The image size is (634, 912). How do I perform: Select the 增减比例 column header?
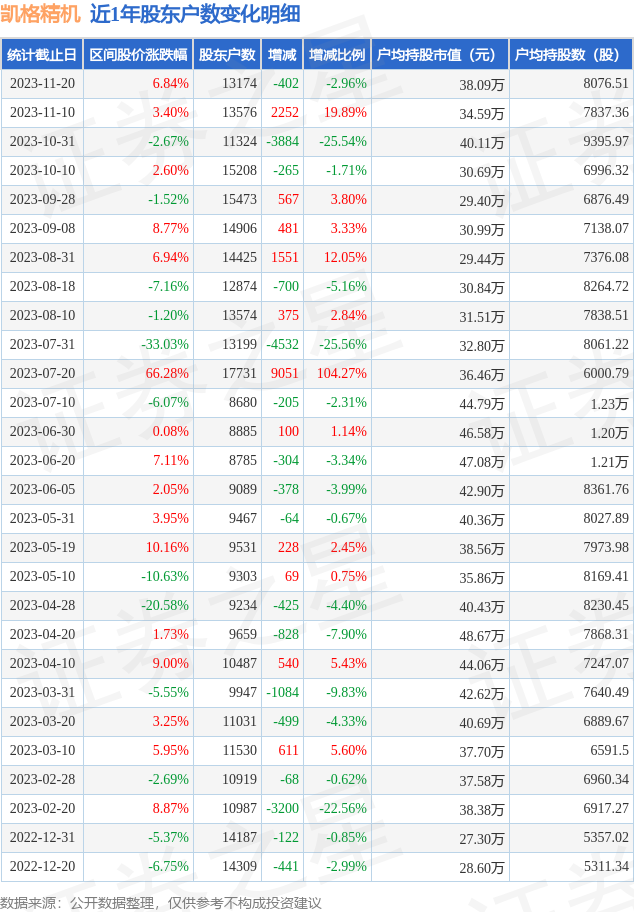(x=337, y=55)
